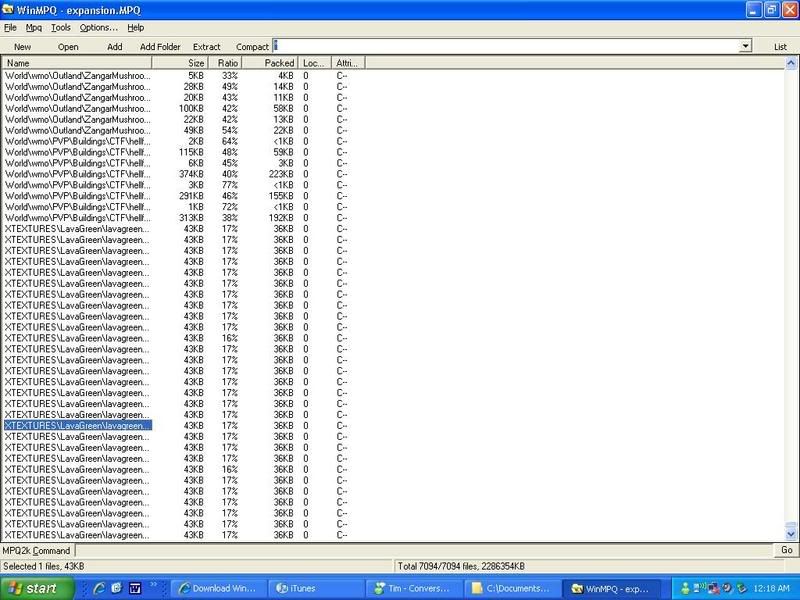
Task: Click the 'Total 7094/7094 files' status text
Action: point(461,566)
